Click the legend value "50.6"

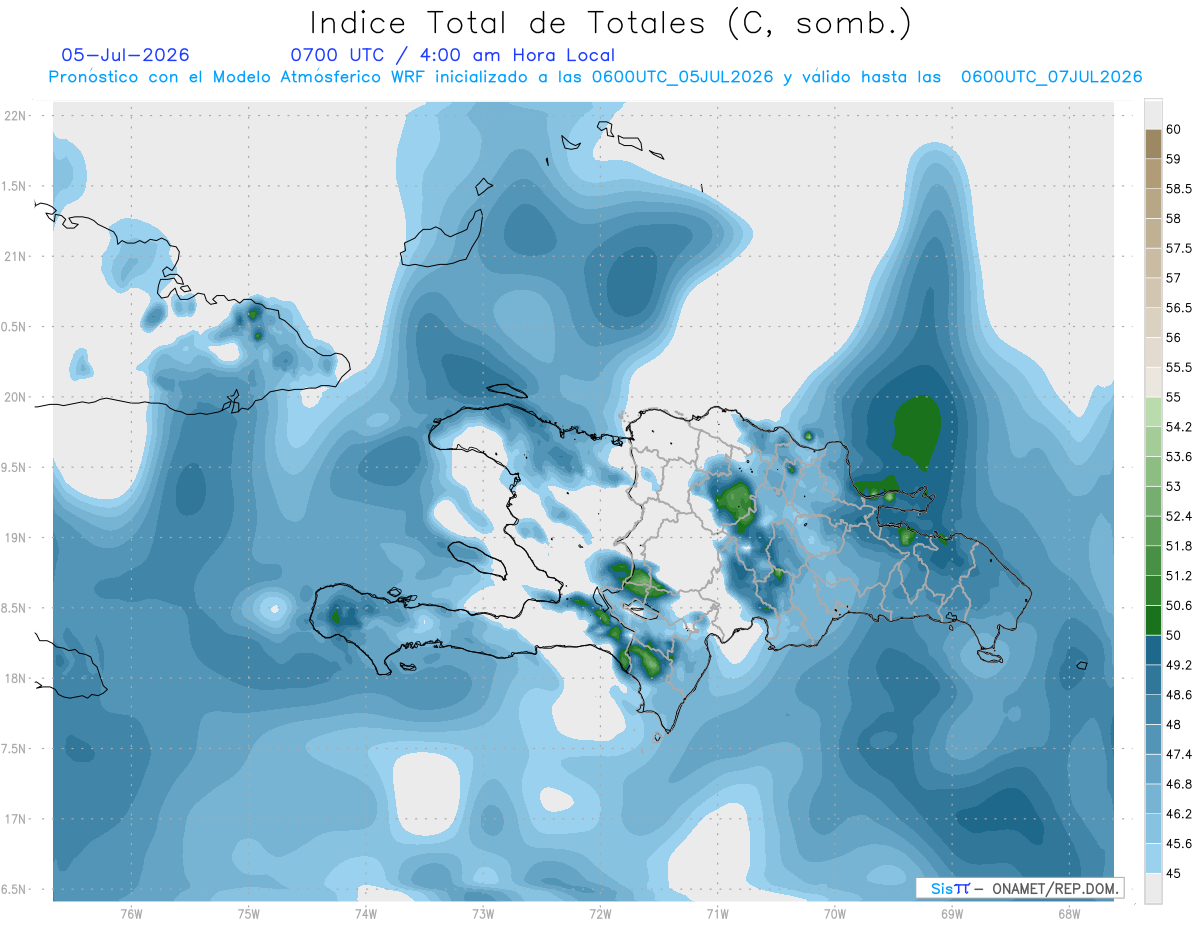(1179, 606)
